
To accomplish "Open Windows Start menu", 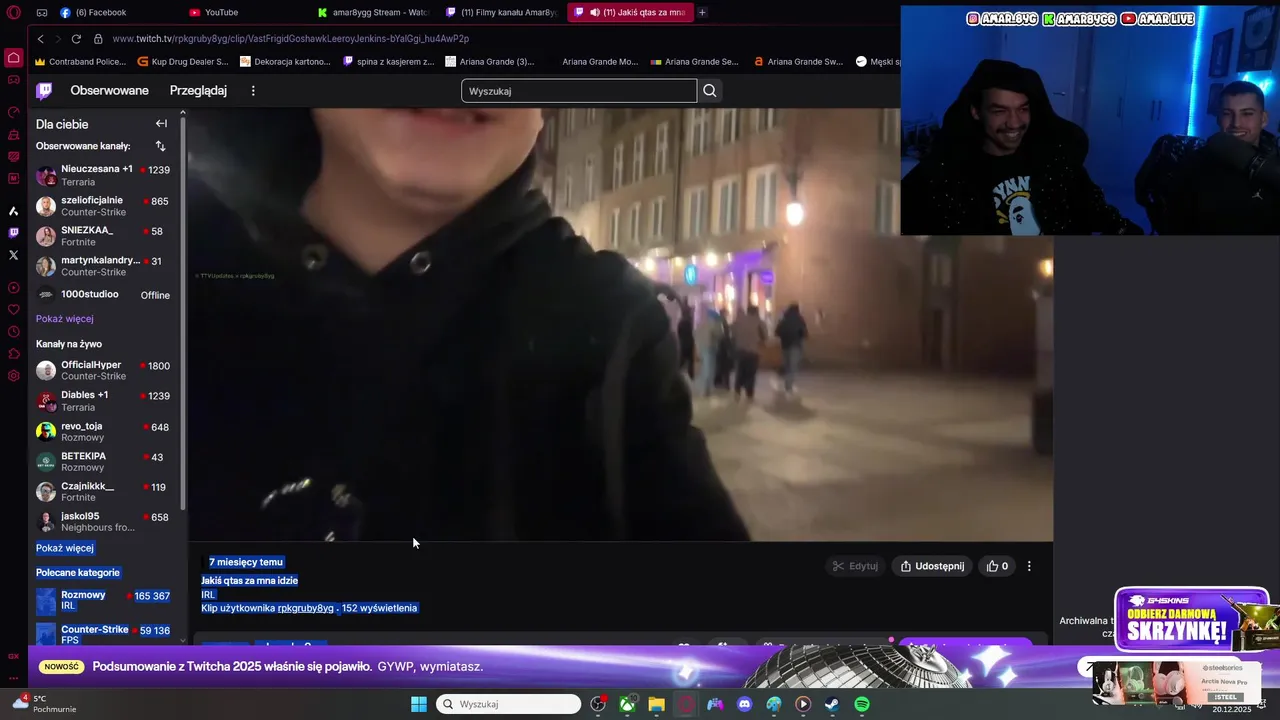I will coord(418,704).
